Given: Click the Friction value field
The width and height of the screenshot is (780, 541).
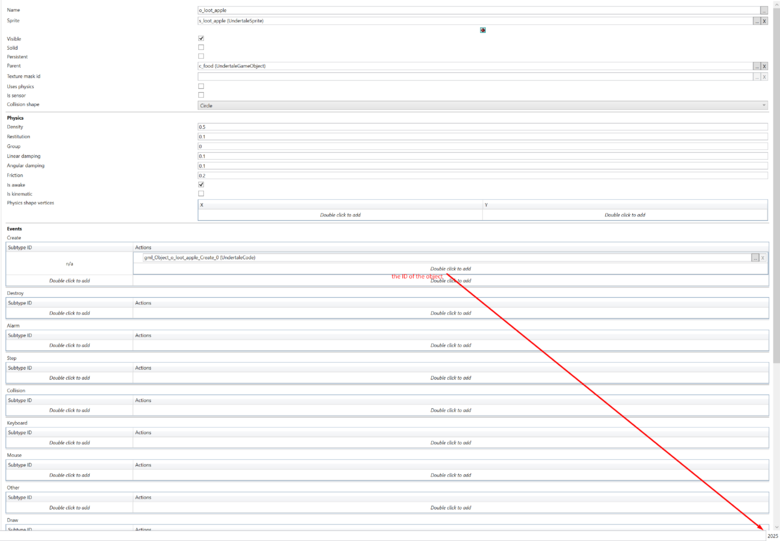Looking at the screenshot, I should click(x=482, y=175).
